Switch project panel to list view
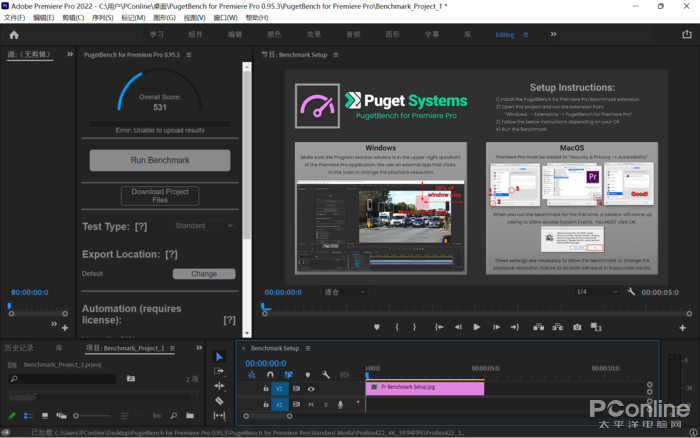 pyautogui.click(x=29, y=416)
